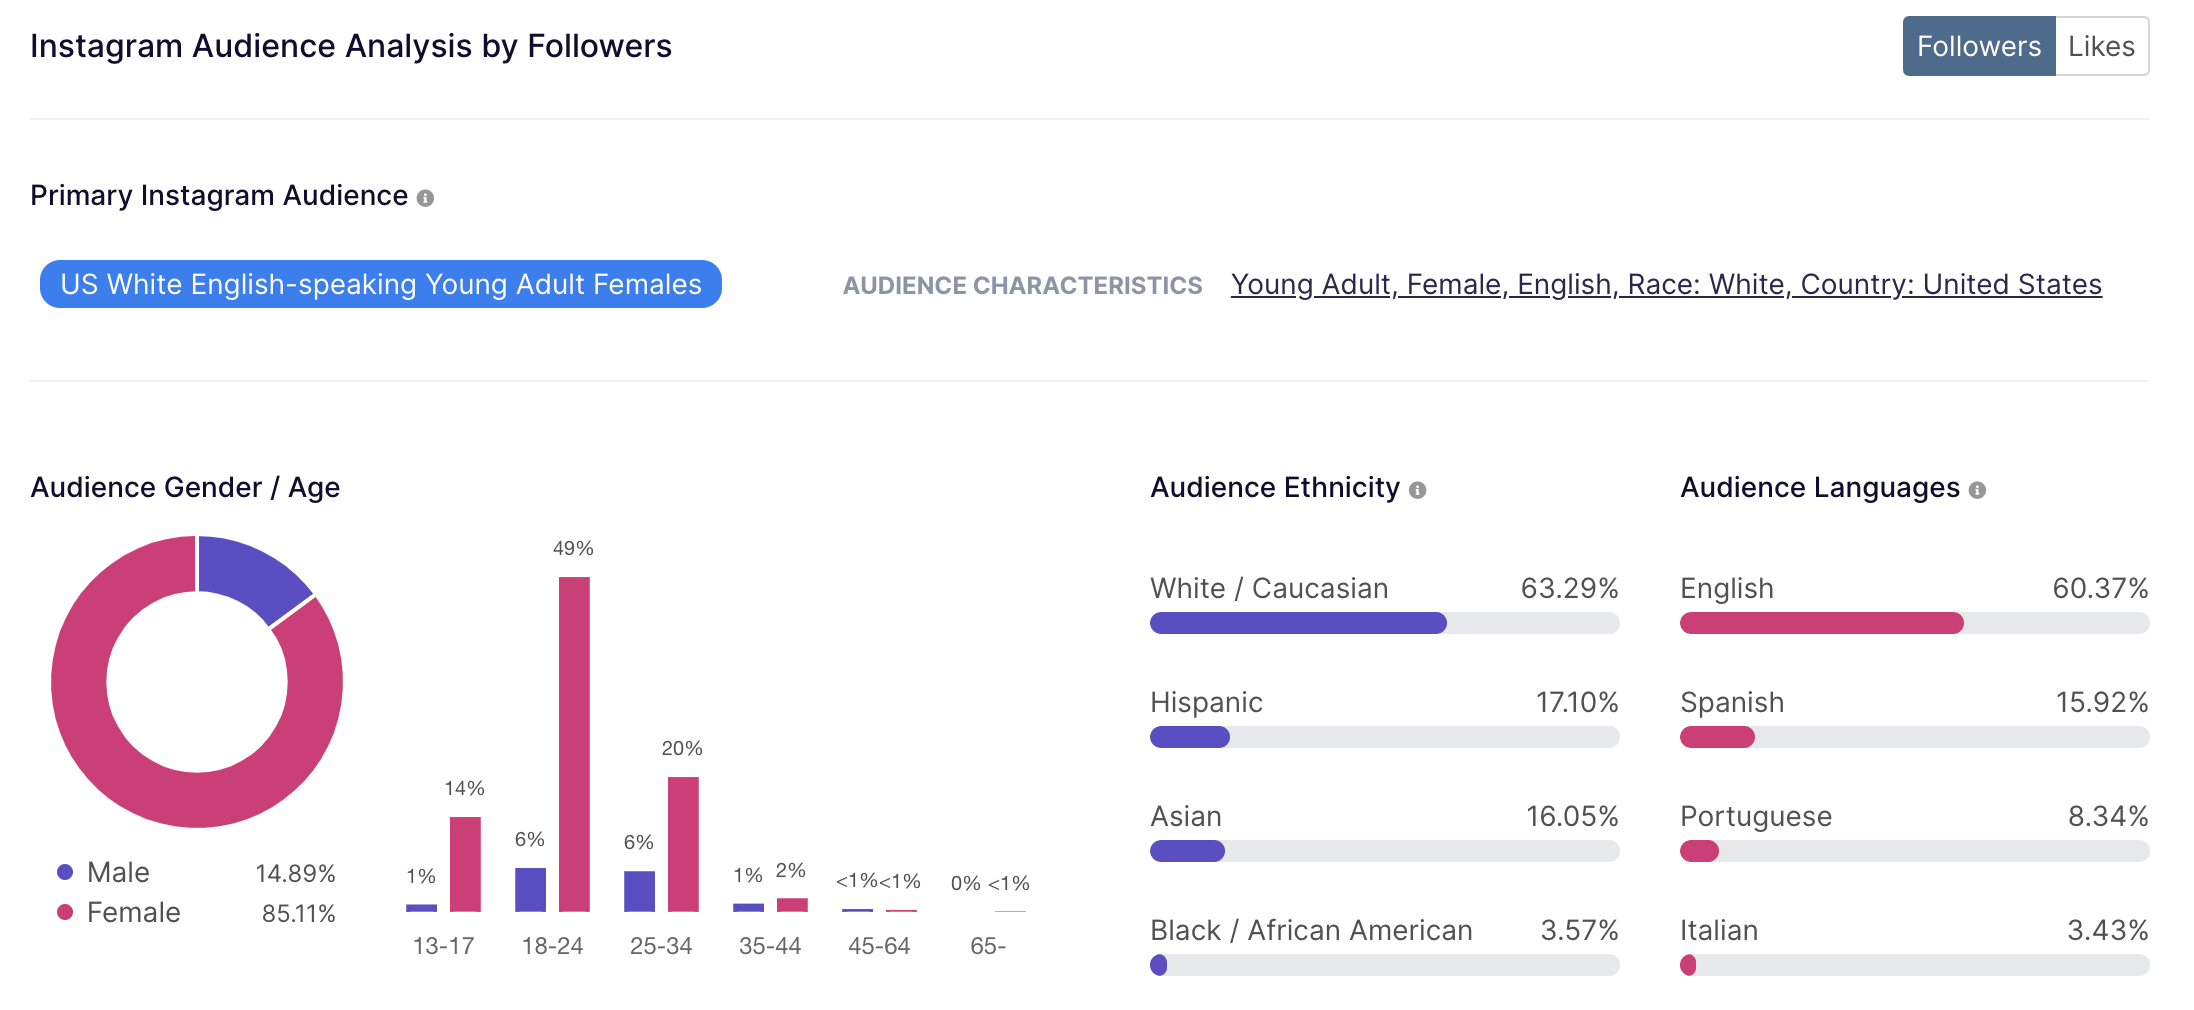The image size is (2194, 1010).
Task: Click the English language progress bar
Action: (x=1914, y=623)
